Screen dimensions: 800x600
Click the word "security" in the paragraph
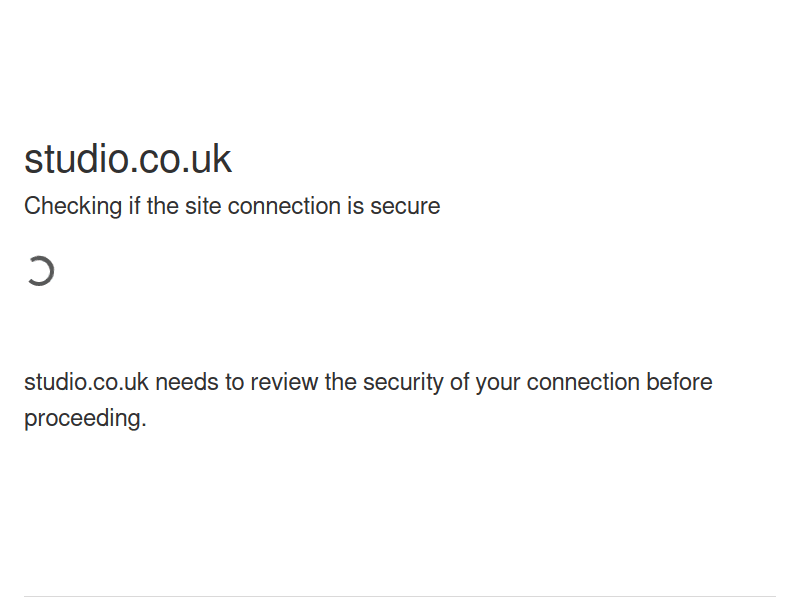[402, 382]
